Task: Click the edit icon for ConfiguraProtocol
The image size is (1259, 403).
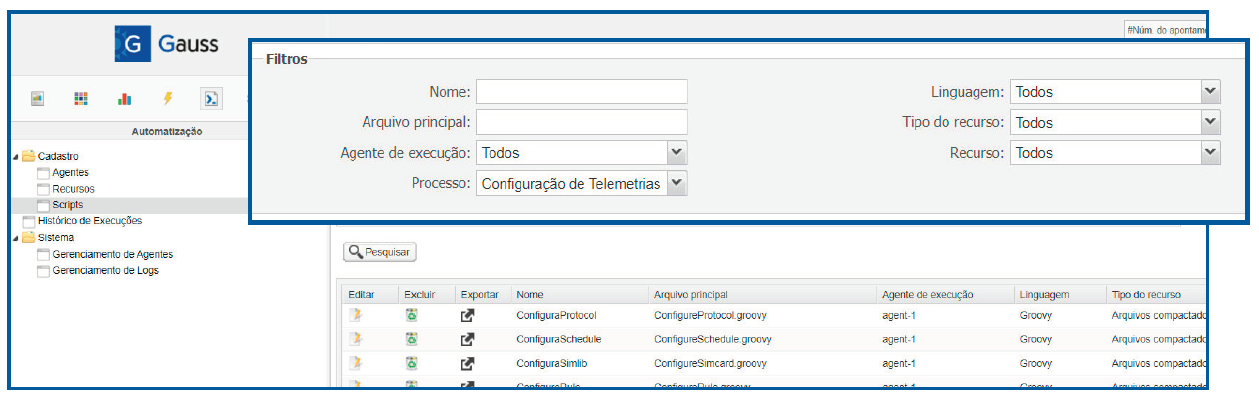Action: click(x=355, y=315)
